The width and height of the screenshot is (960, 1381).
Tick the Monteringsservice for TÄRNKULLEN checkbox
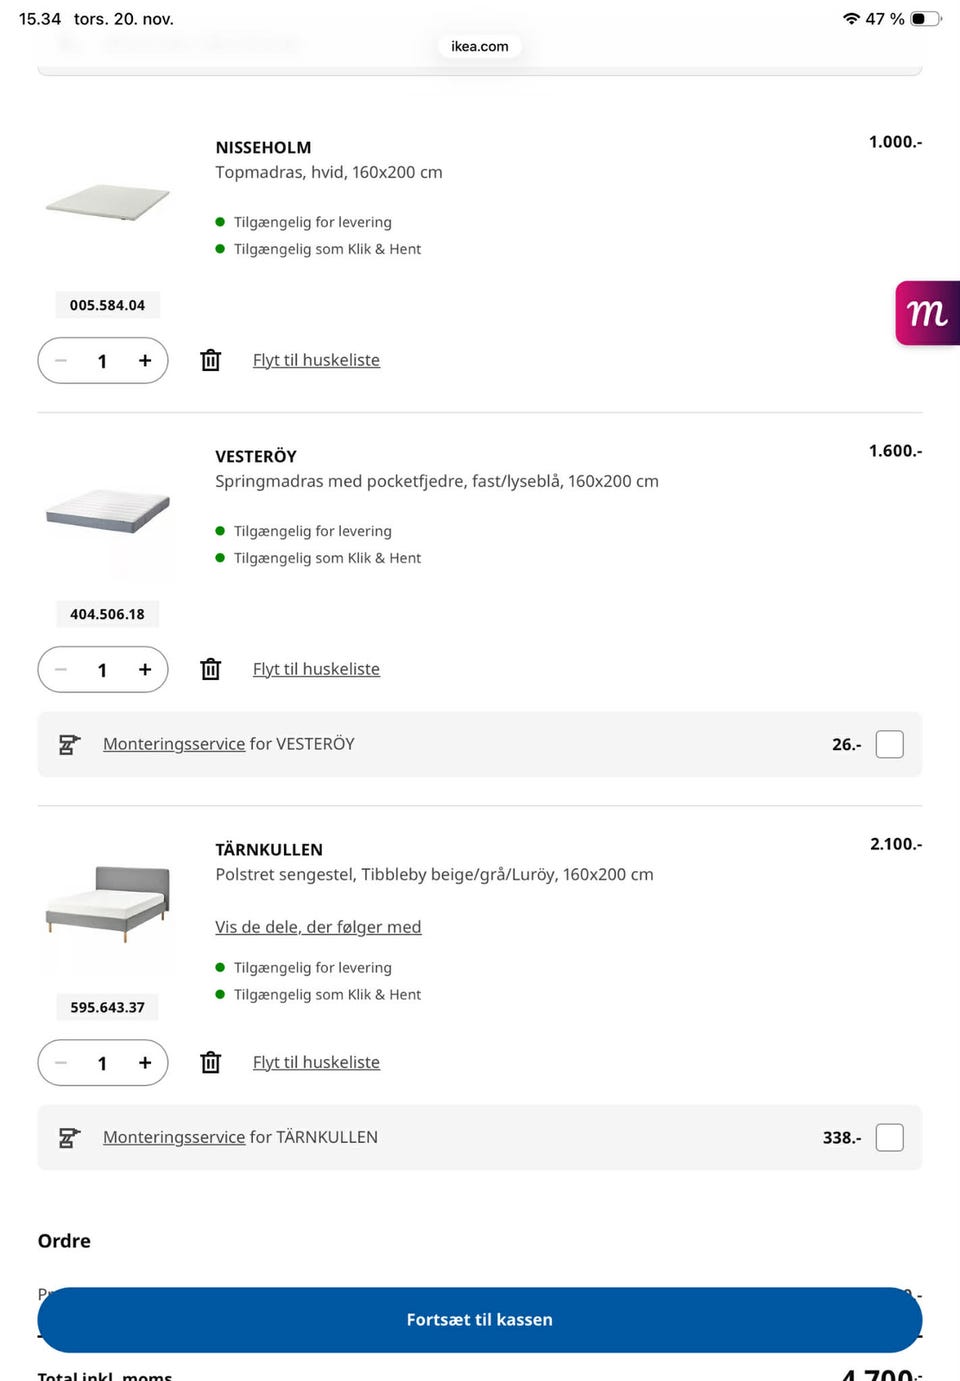[889, 1137]
